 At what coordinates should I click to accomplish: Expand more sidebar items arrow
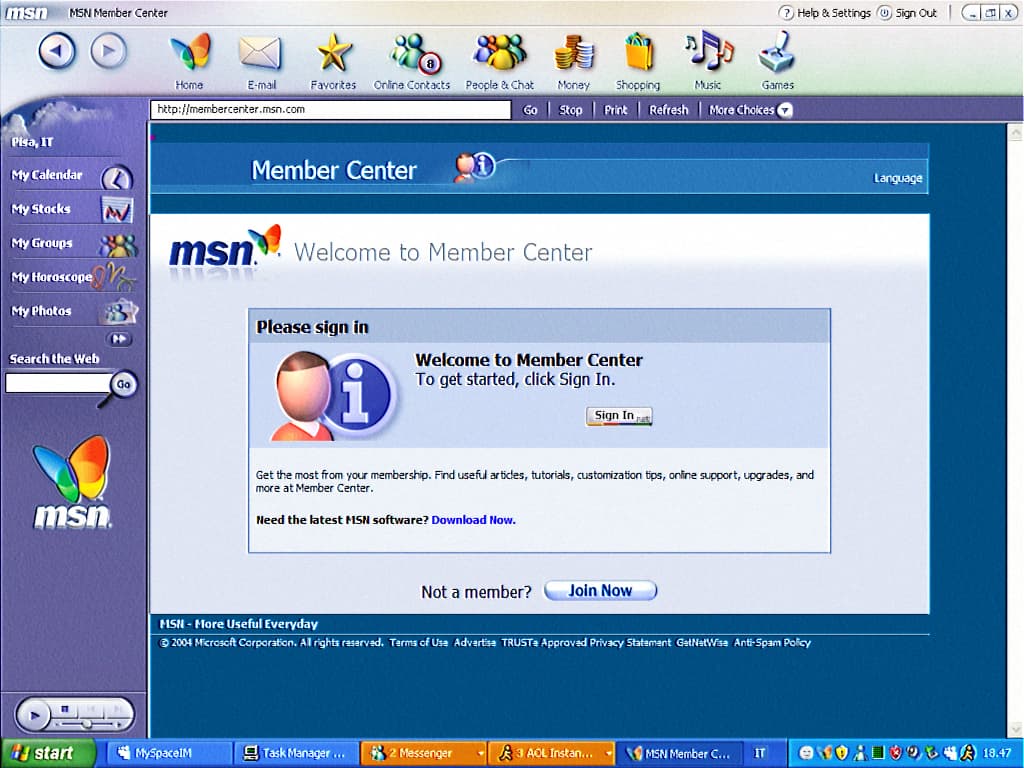pyautogui.click(x=119, y=339)
